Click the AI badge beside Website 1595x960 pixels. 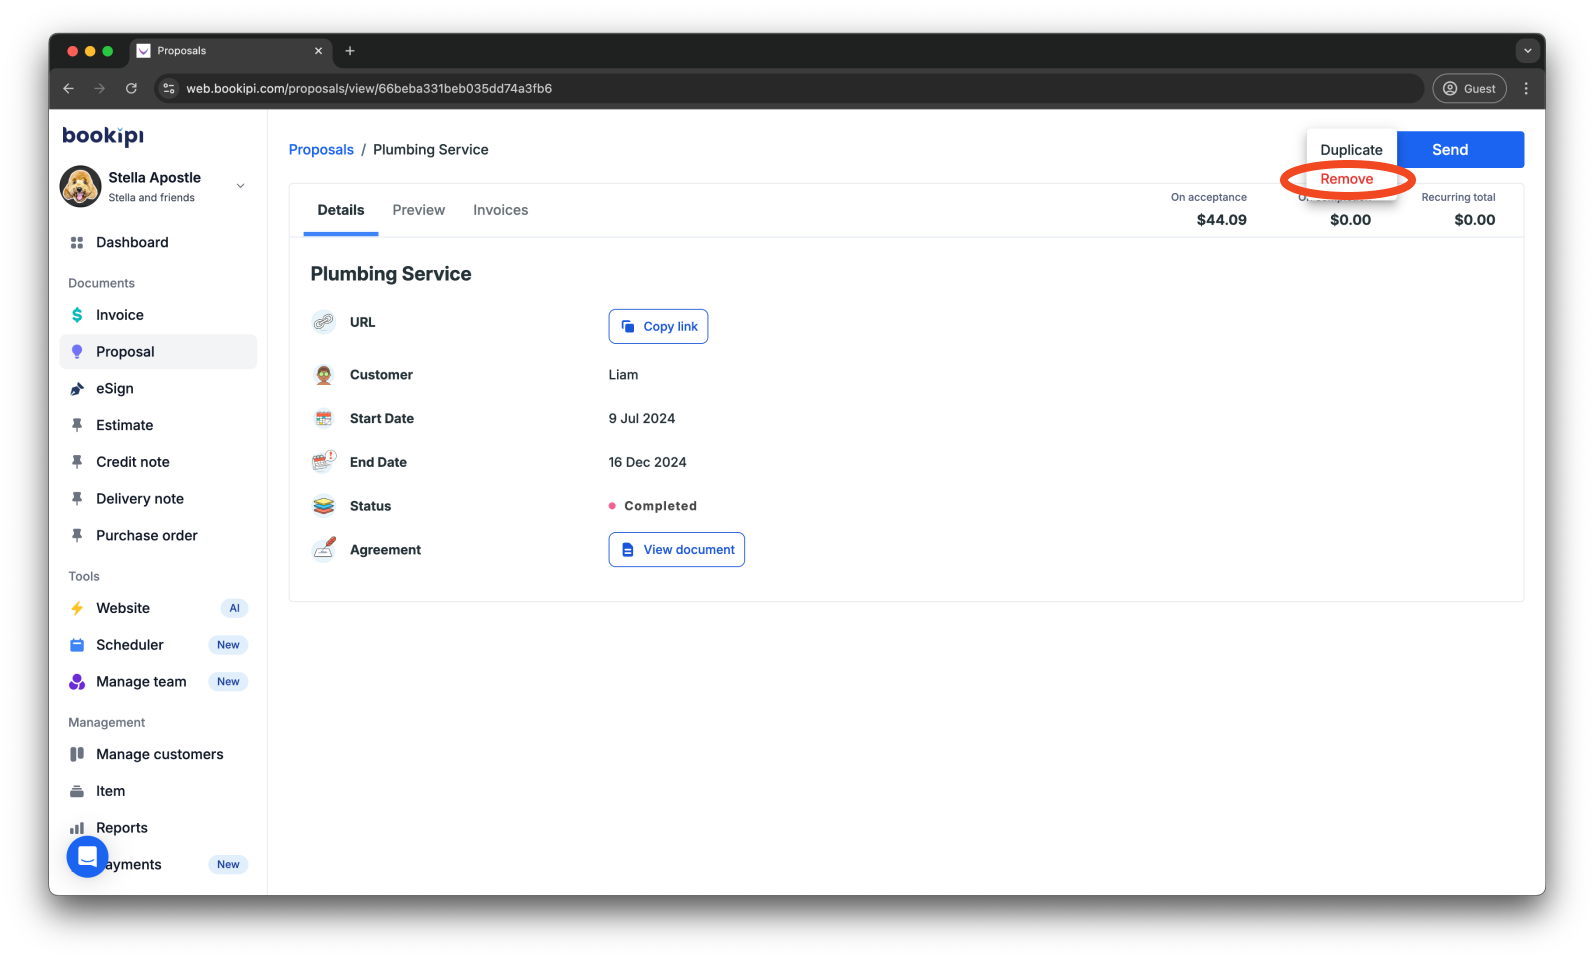pos(234,608)
